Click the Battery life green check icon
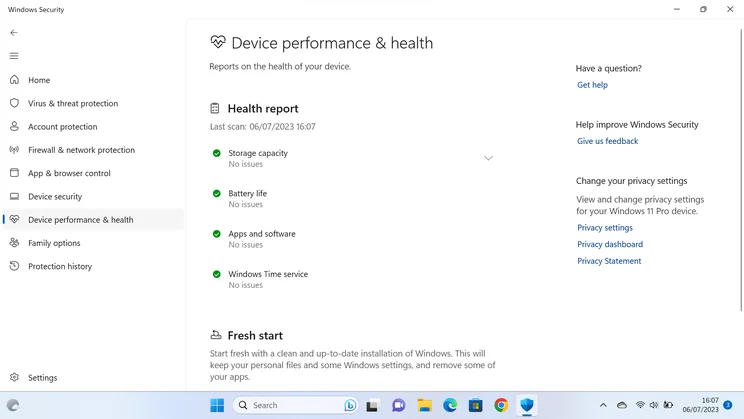Viewport: 744px width, 419px height. (217, 193)
